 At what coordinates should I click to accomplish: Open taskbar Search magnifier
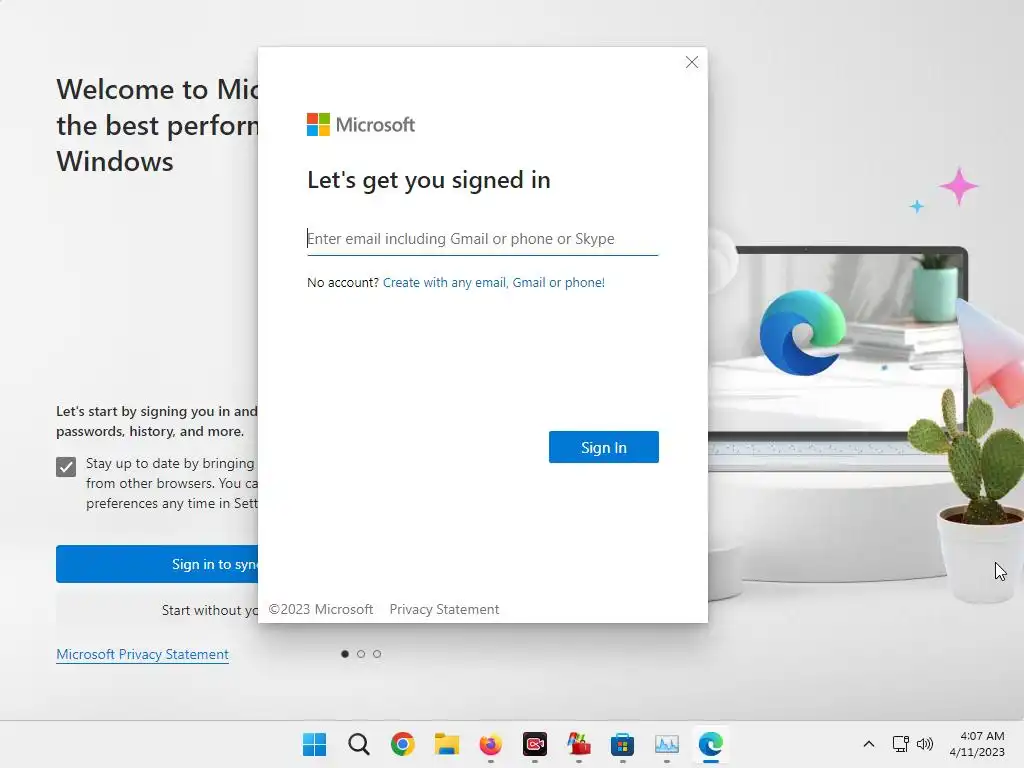[359, 744]
